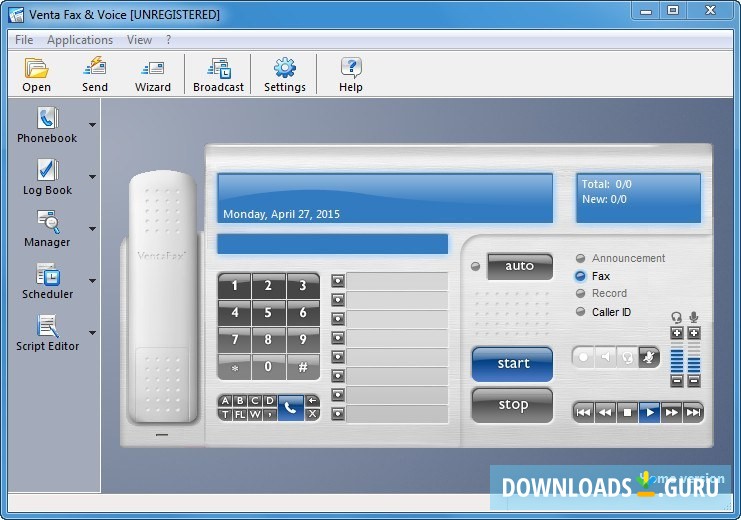Screen dimensions: 741x520
Task: Click the Send fax toolbar icon
Action: [95, 75]
